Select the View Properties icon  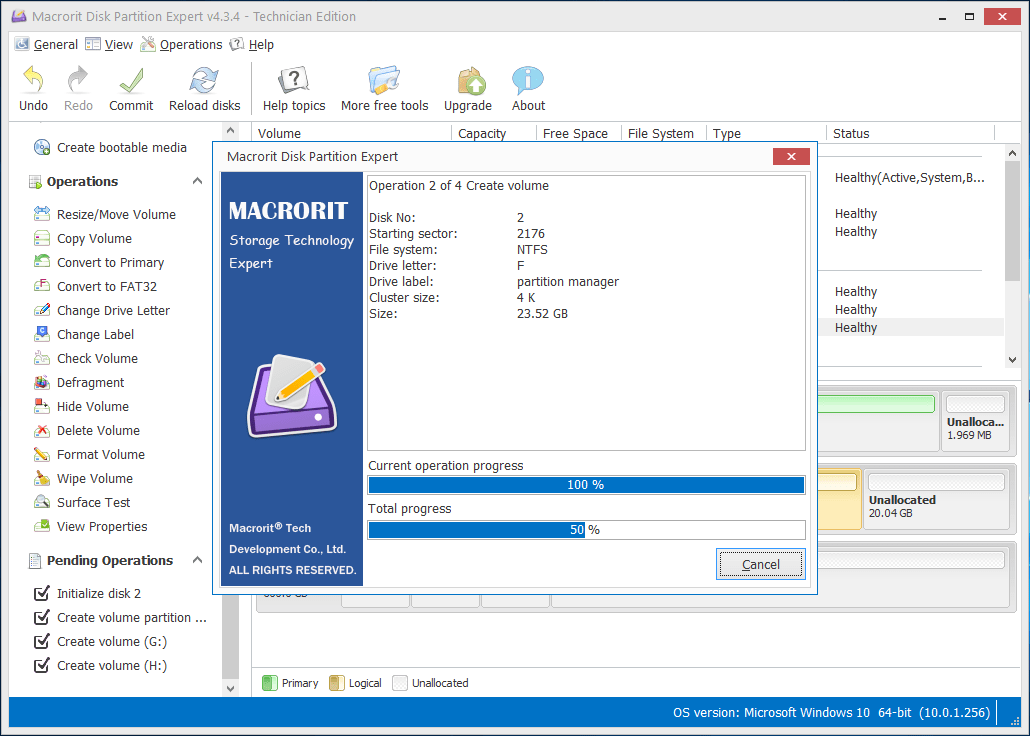(42, 526)
